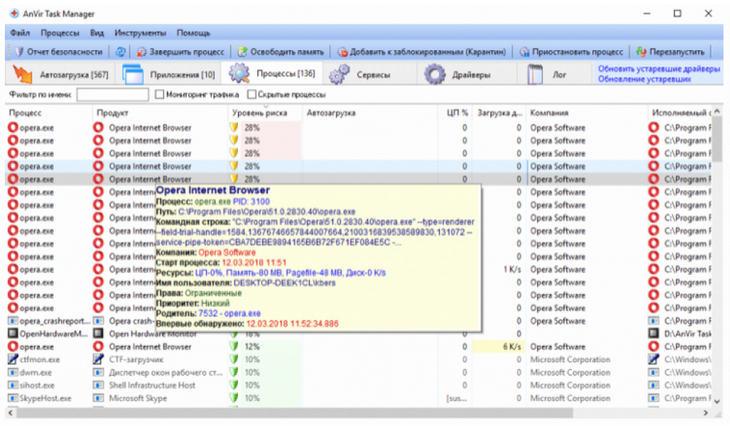This screenshot has width=730, height=426.
Task: Click the green shield on SkypeHost.exe row
Action: tap(234, 398)
